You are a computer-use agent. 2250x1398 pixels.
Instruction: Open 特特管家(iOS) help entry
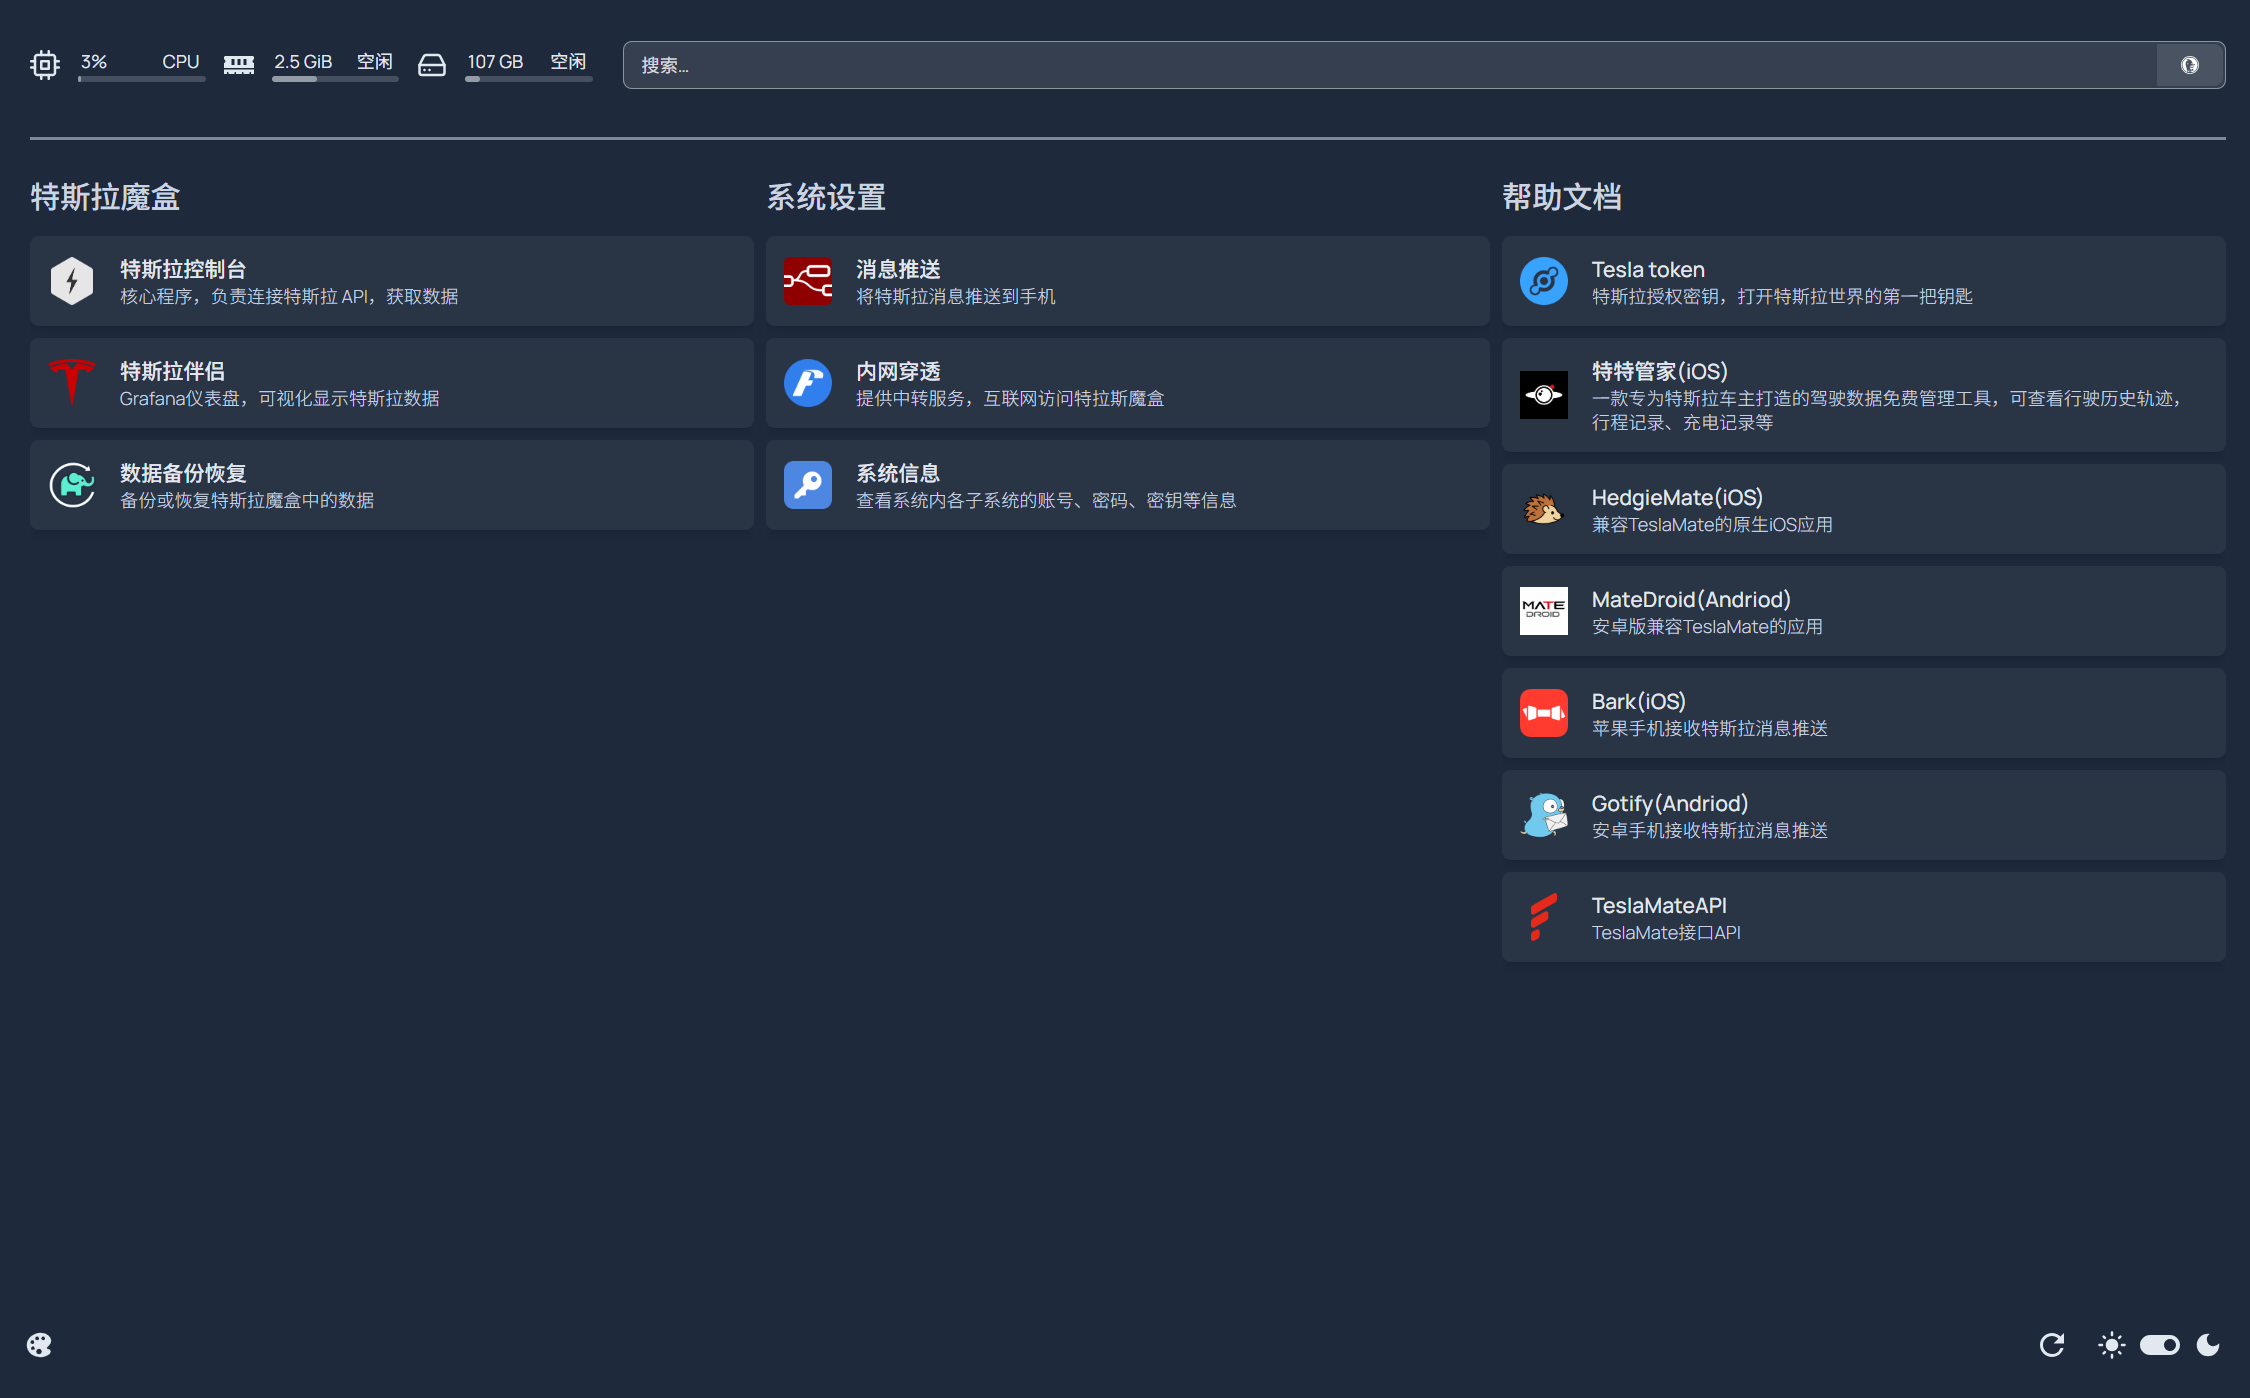(1864, 395)
